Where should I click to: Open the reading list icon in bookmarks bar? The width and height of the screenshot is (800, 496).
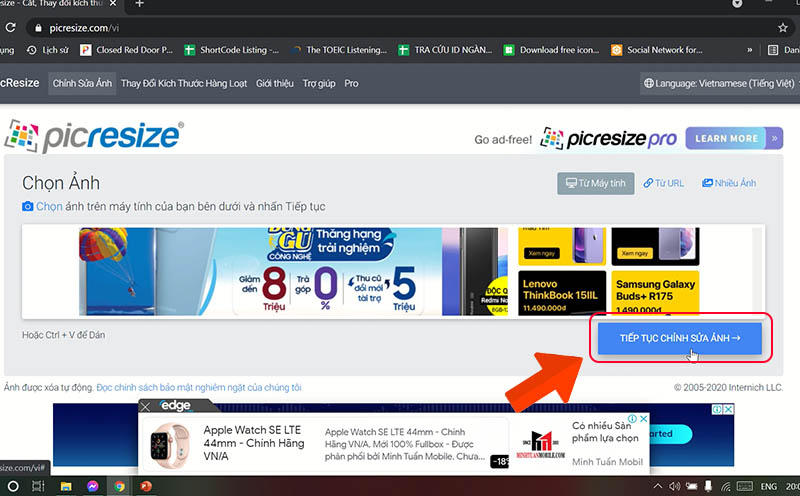coord(773,50)
